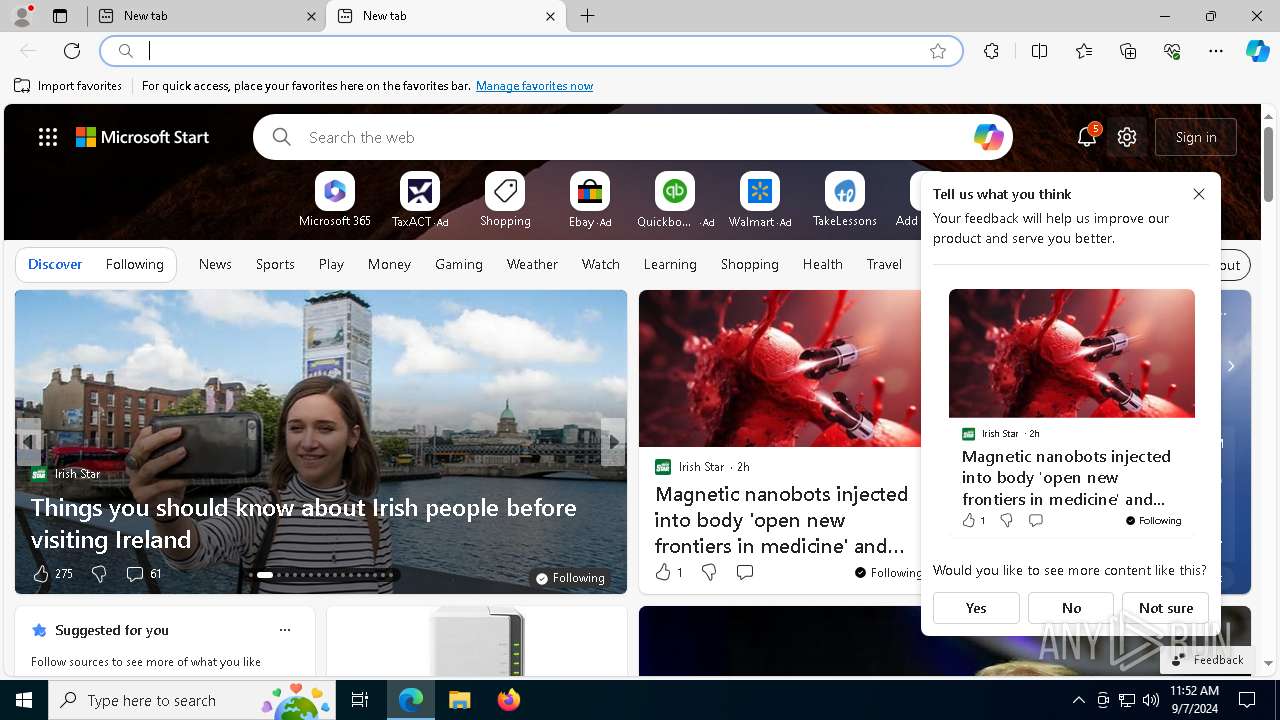The height and width of the screenshot is (720, 1280).
Task: Open the Start menu
Action: 24,700
